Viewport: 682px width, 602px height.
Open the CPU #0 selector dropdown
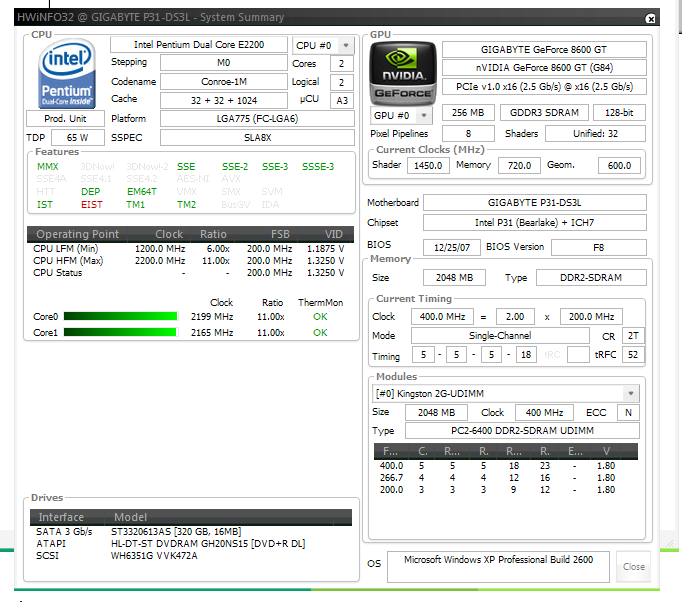[x=323, y=45]
